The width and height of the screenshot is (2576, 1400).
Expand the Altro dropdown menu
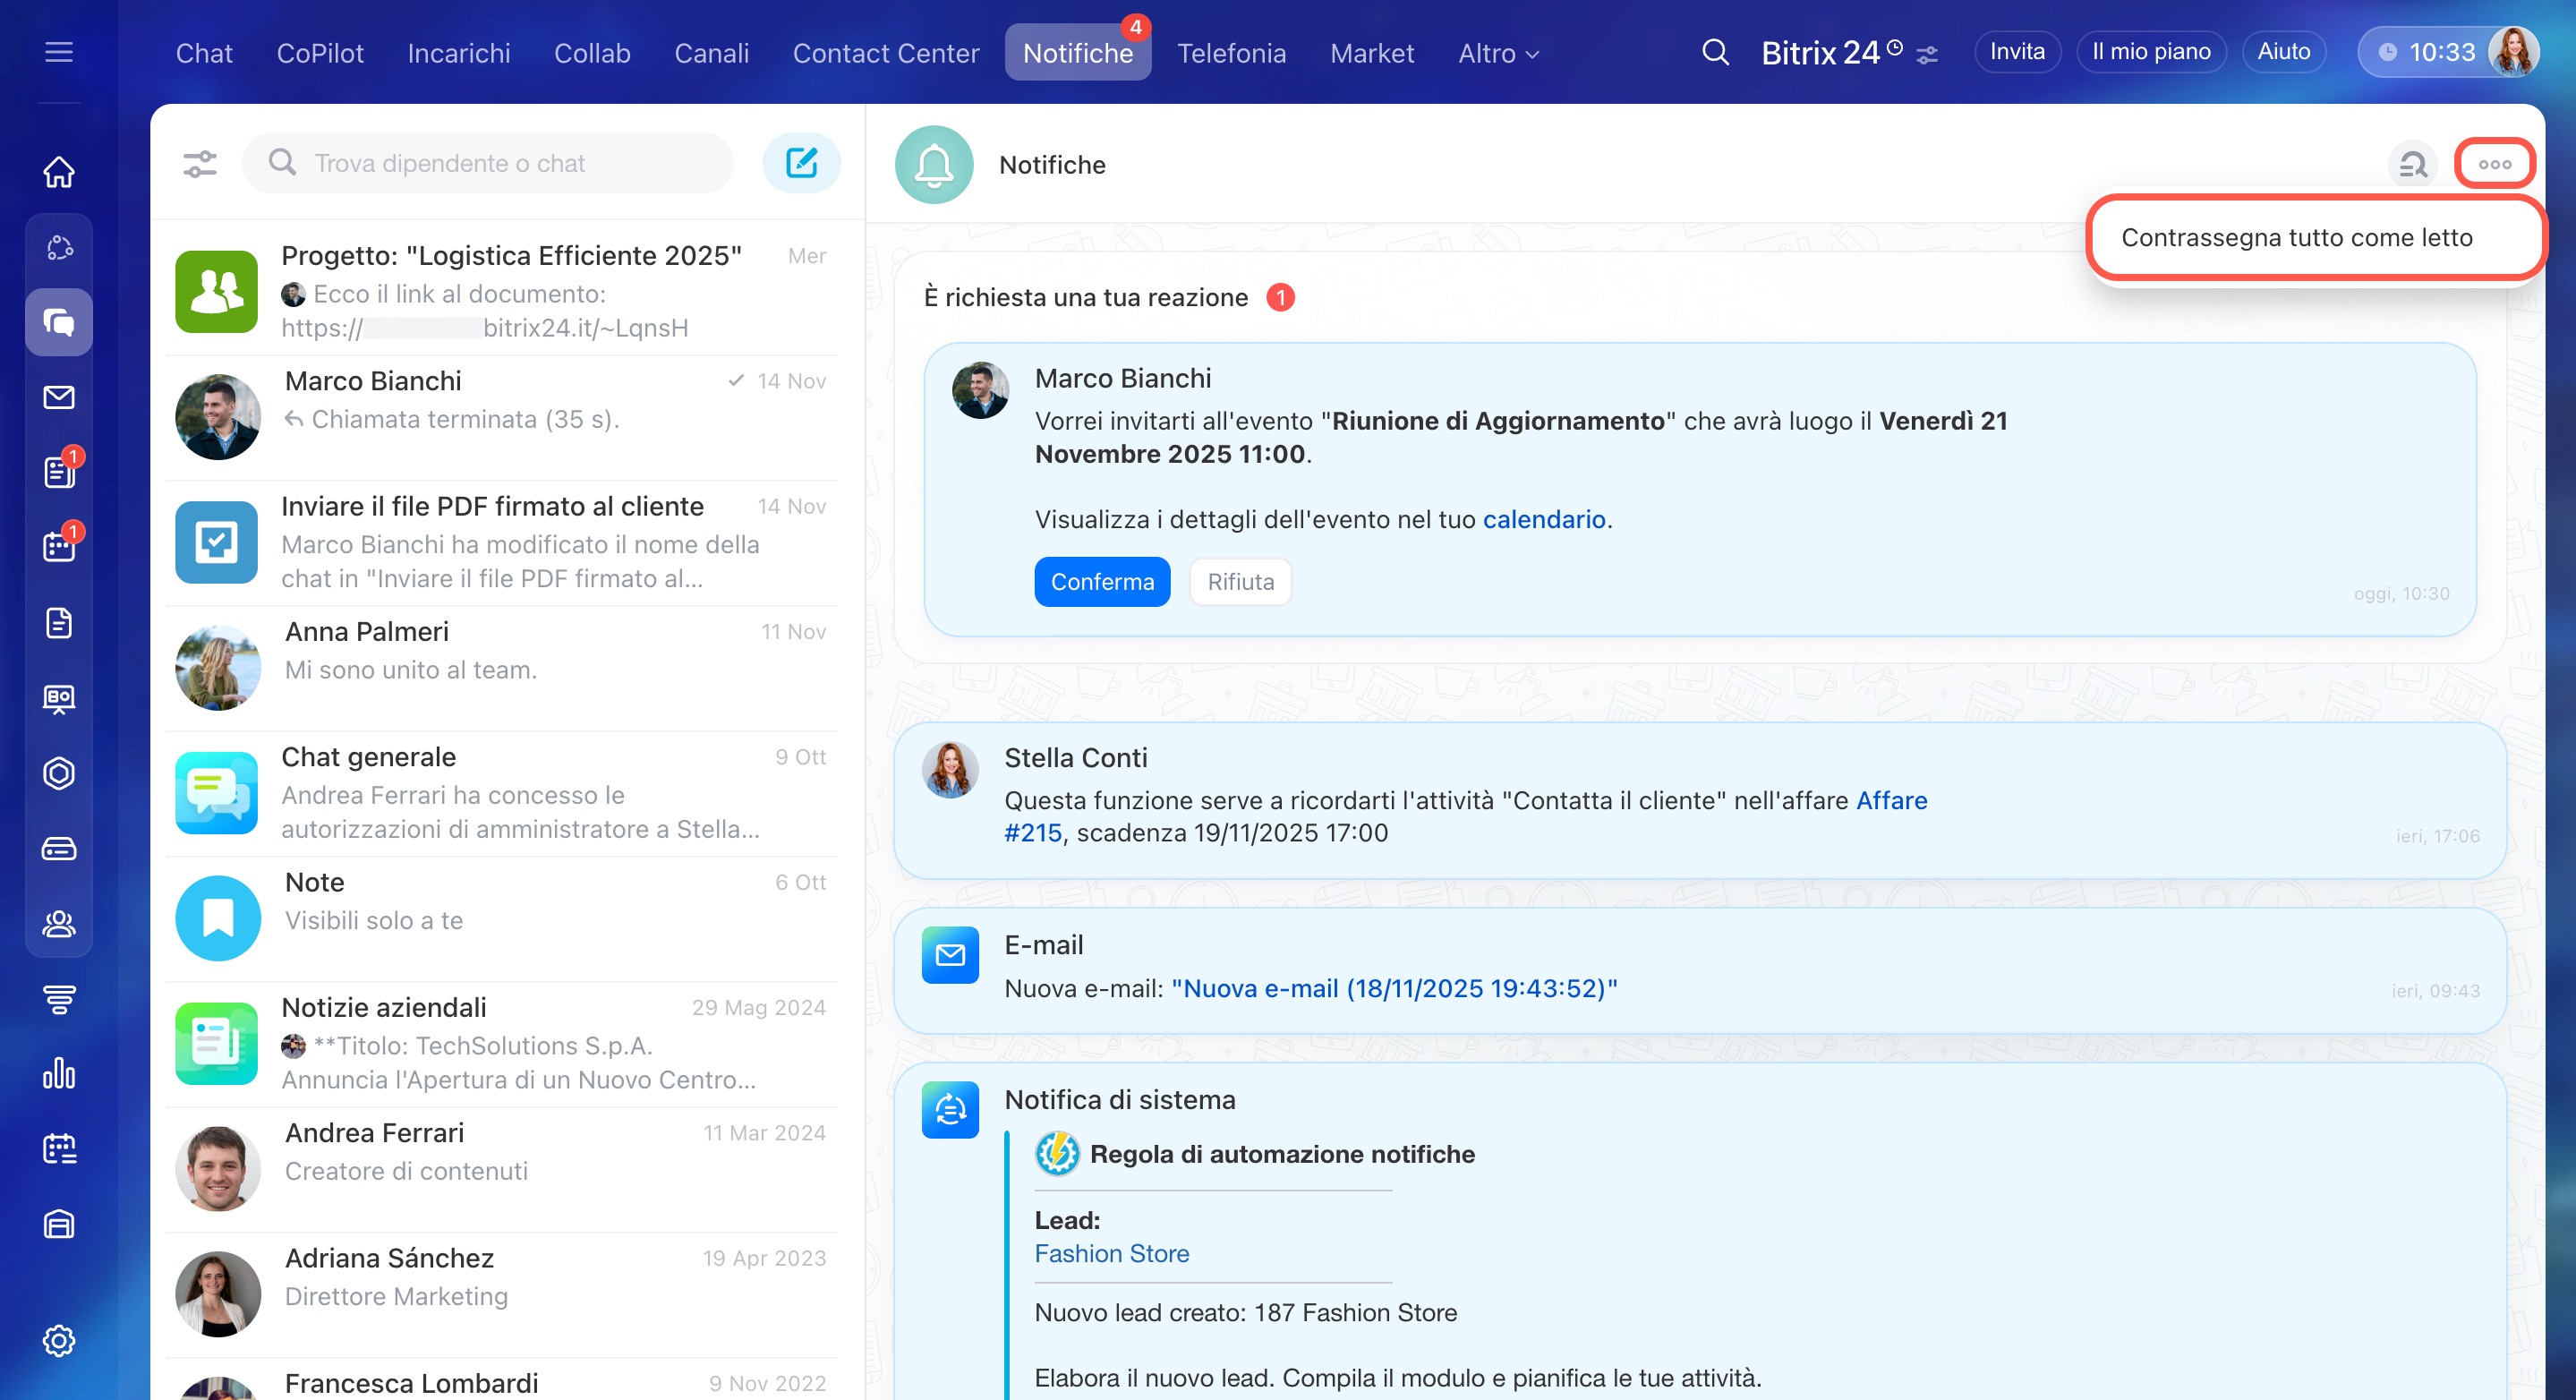pos(1498,53)
